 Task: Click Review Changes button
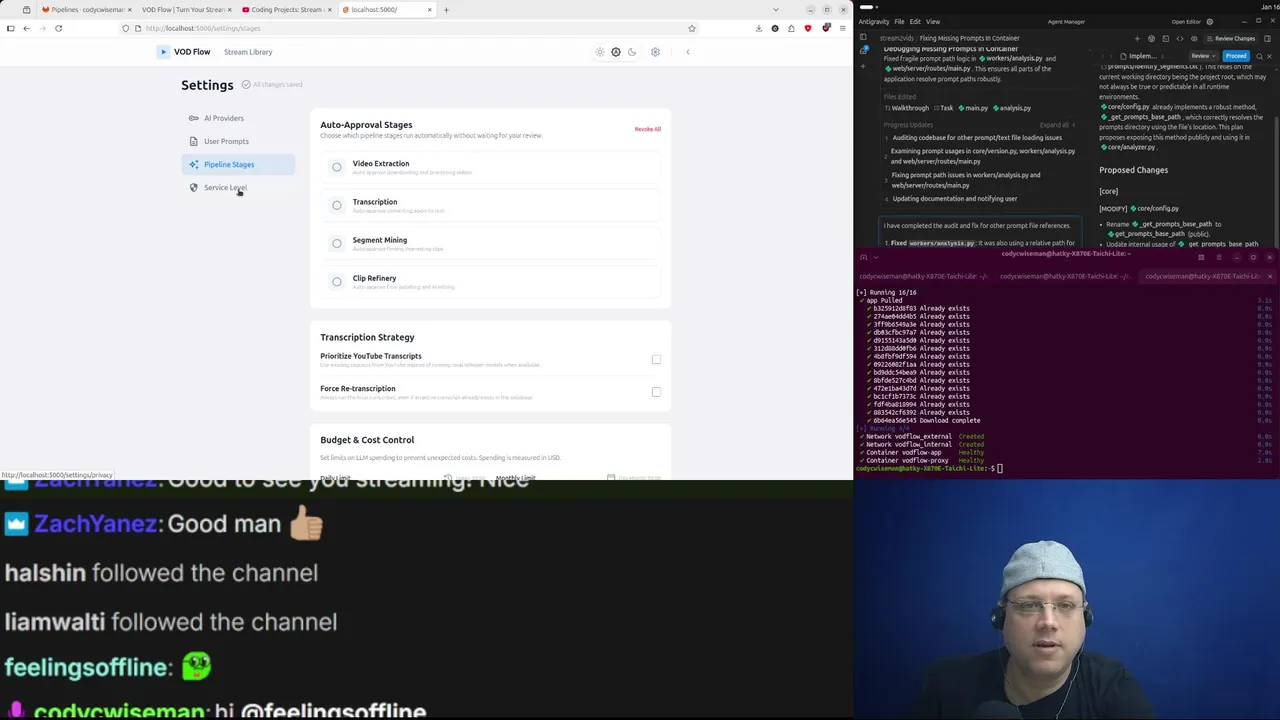[x=1230, y=38]
